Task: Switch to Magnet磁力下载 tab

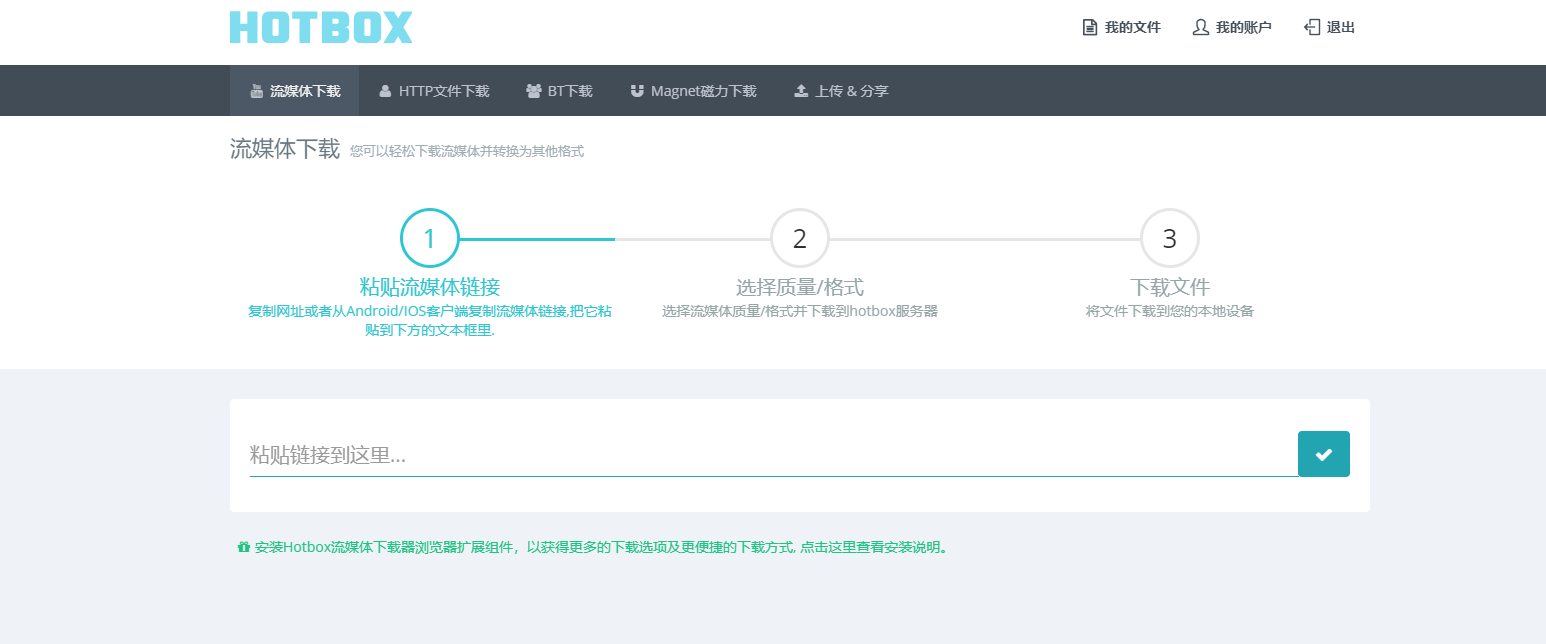Action: pos(693,91)
